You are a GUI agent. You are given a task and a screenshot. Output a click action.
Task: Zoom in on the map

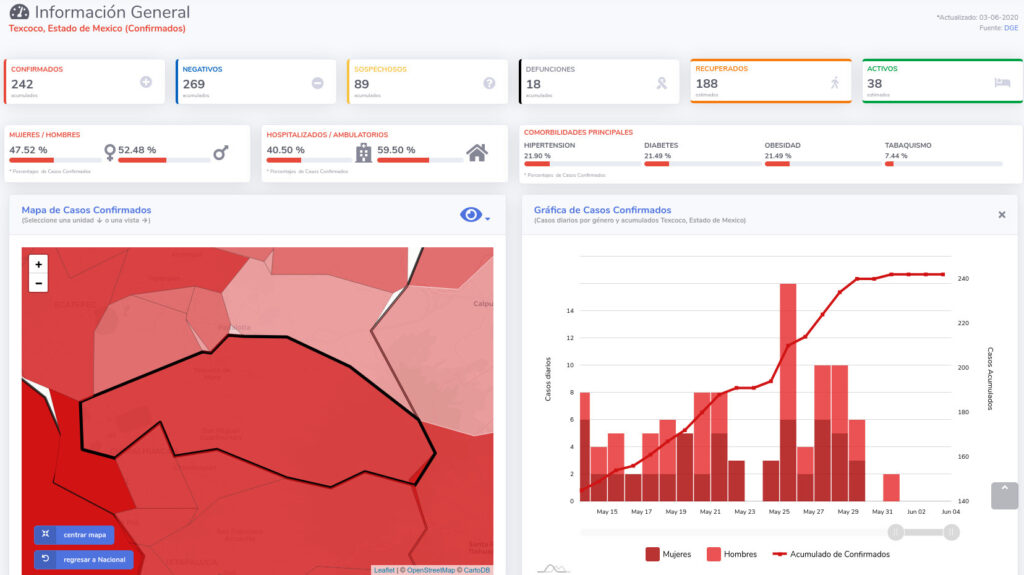point(39,265)
